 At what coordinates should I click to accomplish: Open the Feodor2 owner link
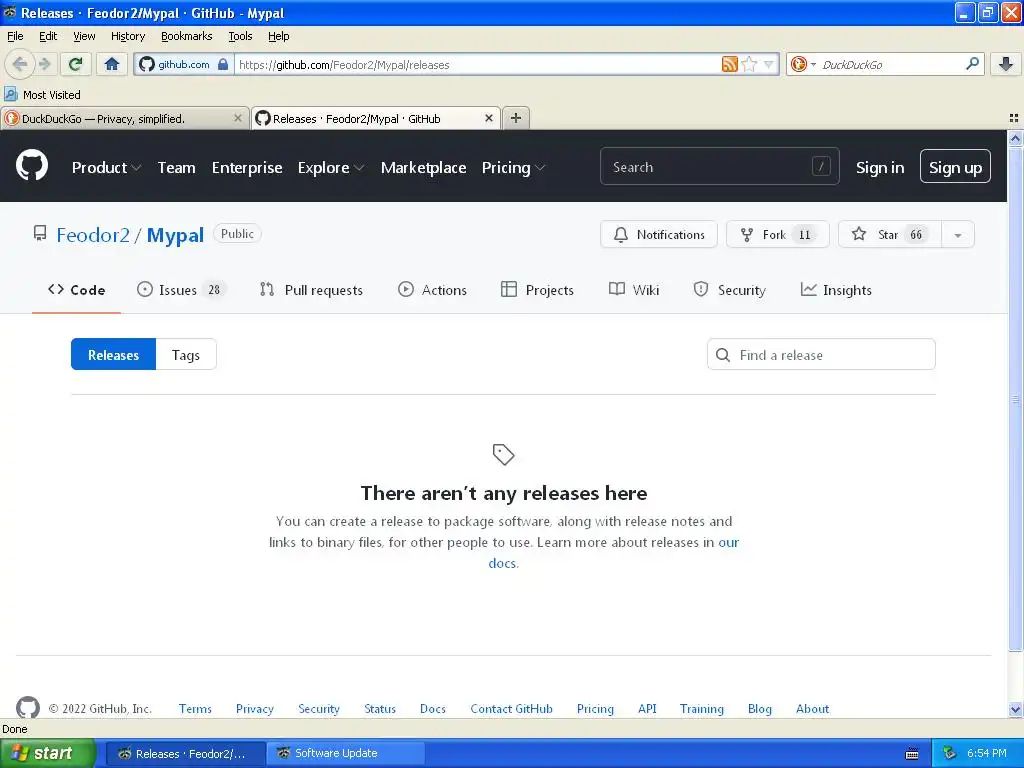point(93,235)
